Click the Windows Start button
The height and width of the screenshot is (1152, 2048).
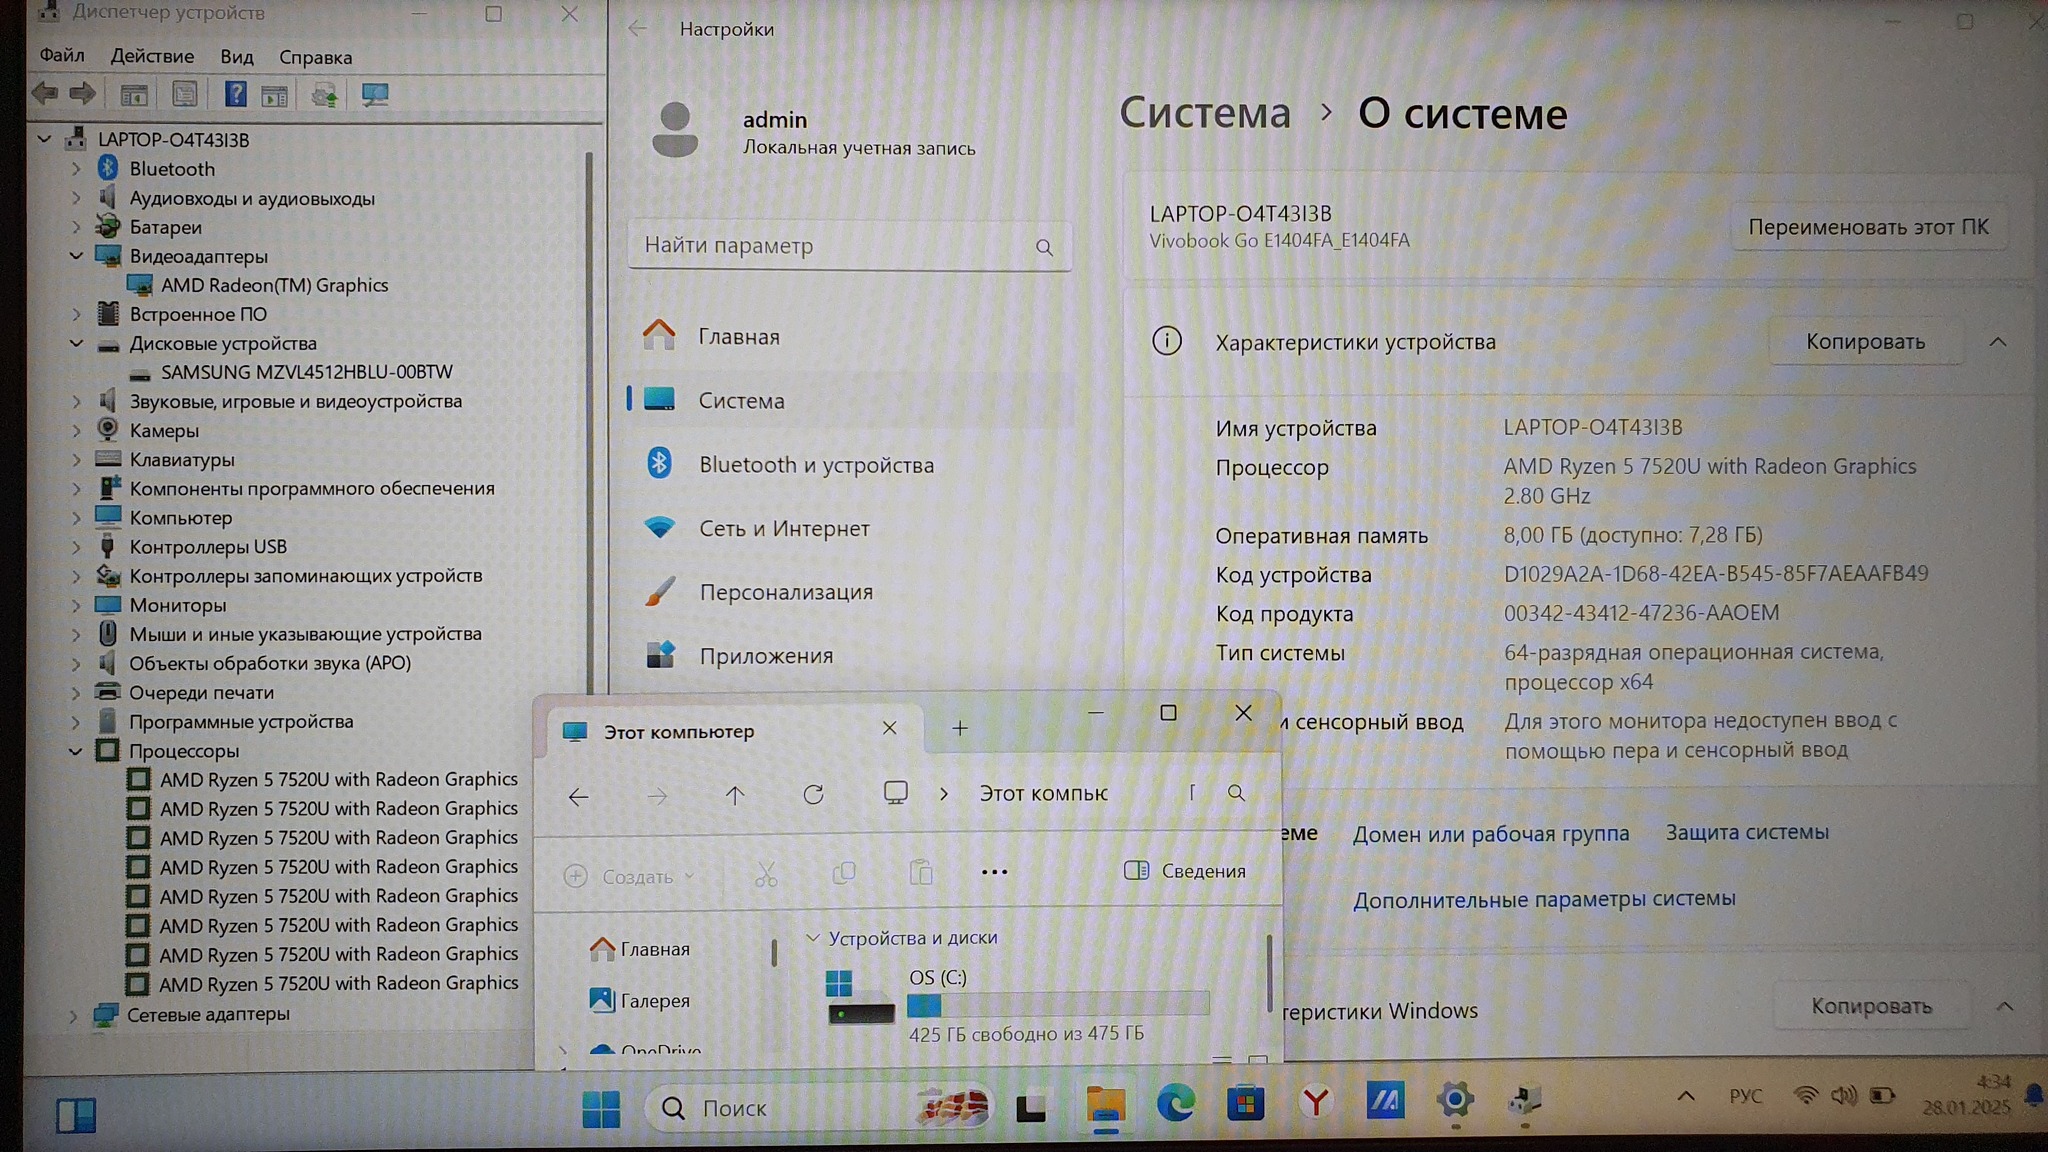(601, 1108)
